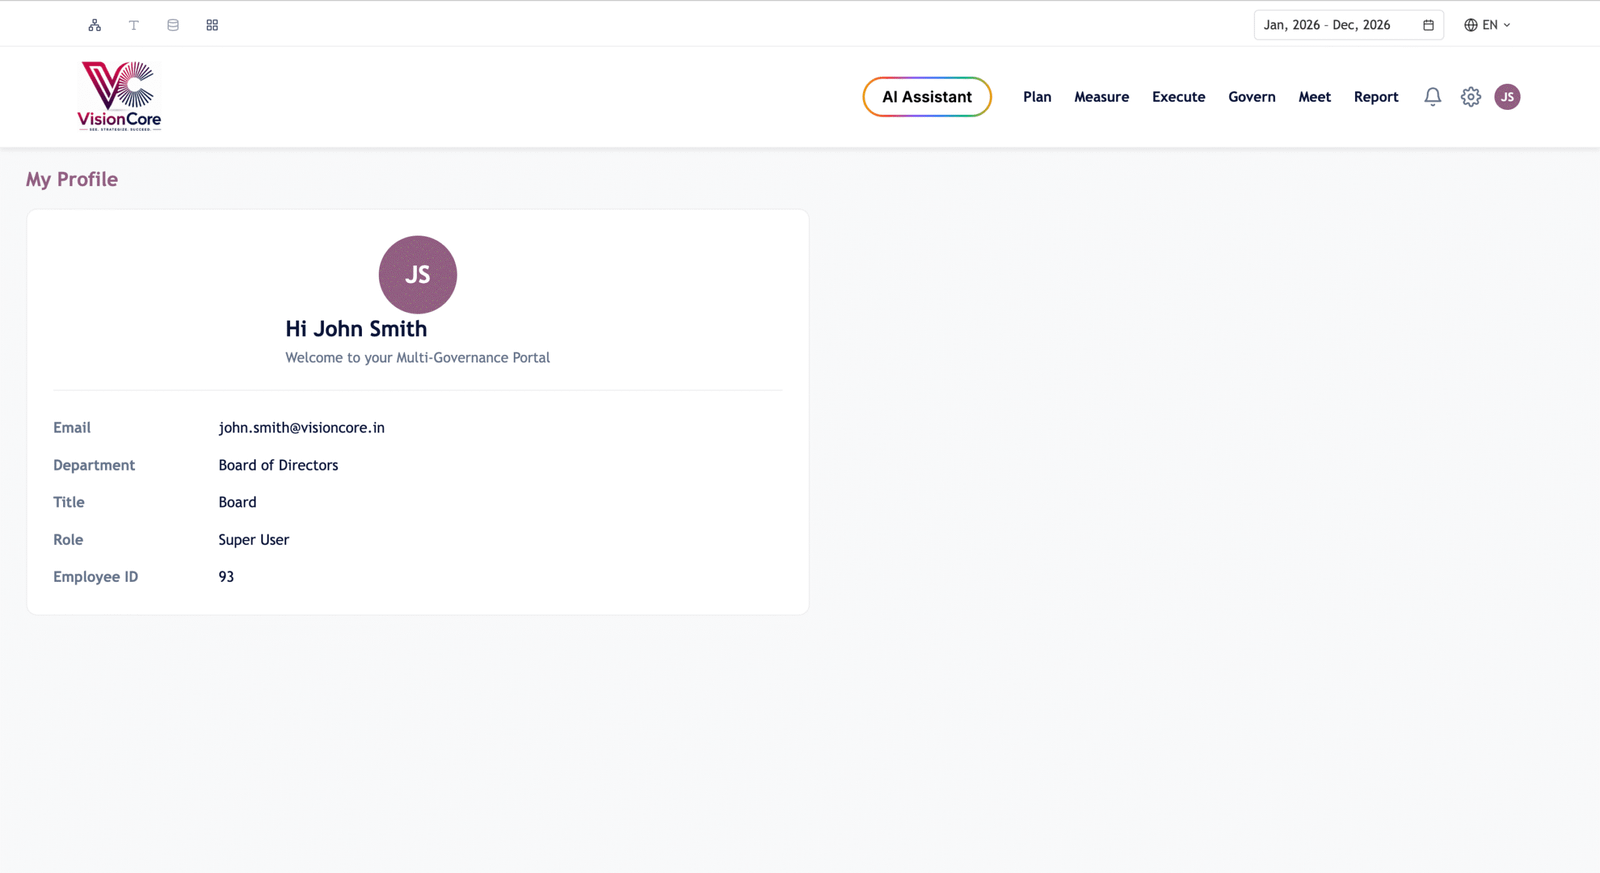This screenshot has width=1600, height=873.
Task: Open the settings gear
Action: (x=1471, y=97)
